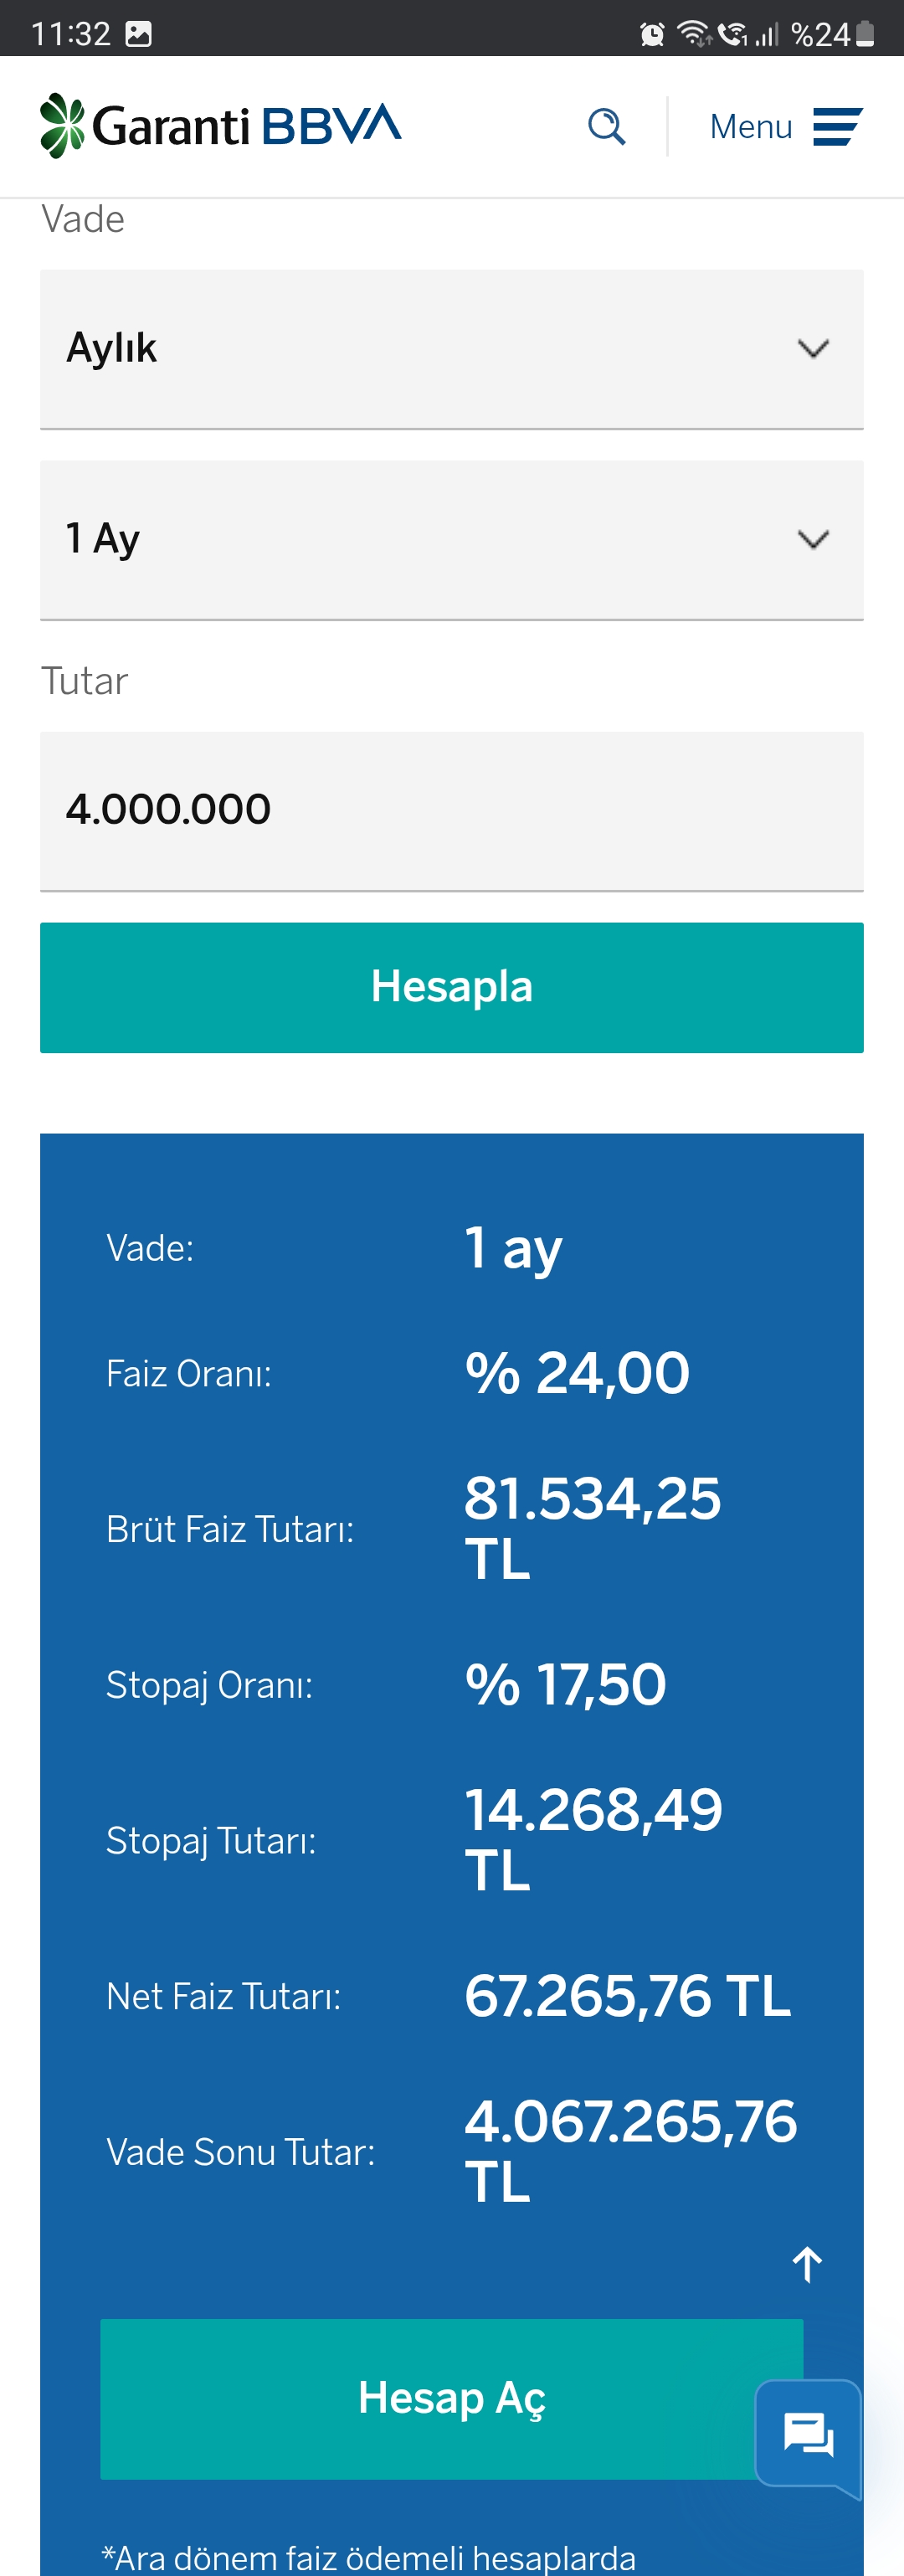Image resolution: width=904 pixels, height=2576 pixels.
Task: Open the Menu label in header
Action: click(x=750, y=127)
